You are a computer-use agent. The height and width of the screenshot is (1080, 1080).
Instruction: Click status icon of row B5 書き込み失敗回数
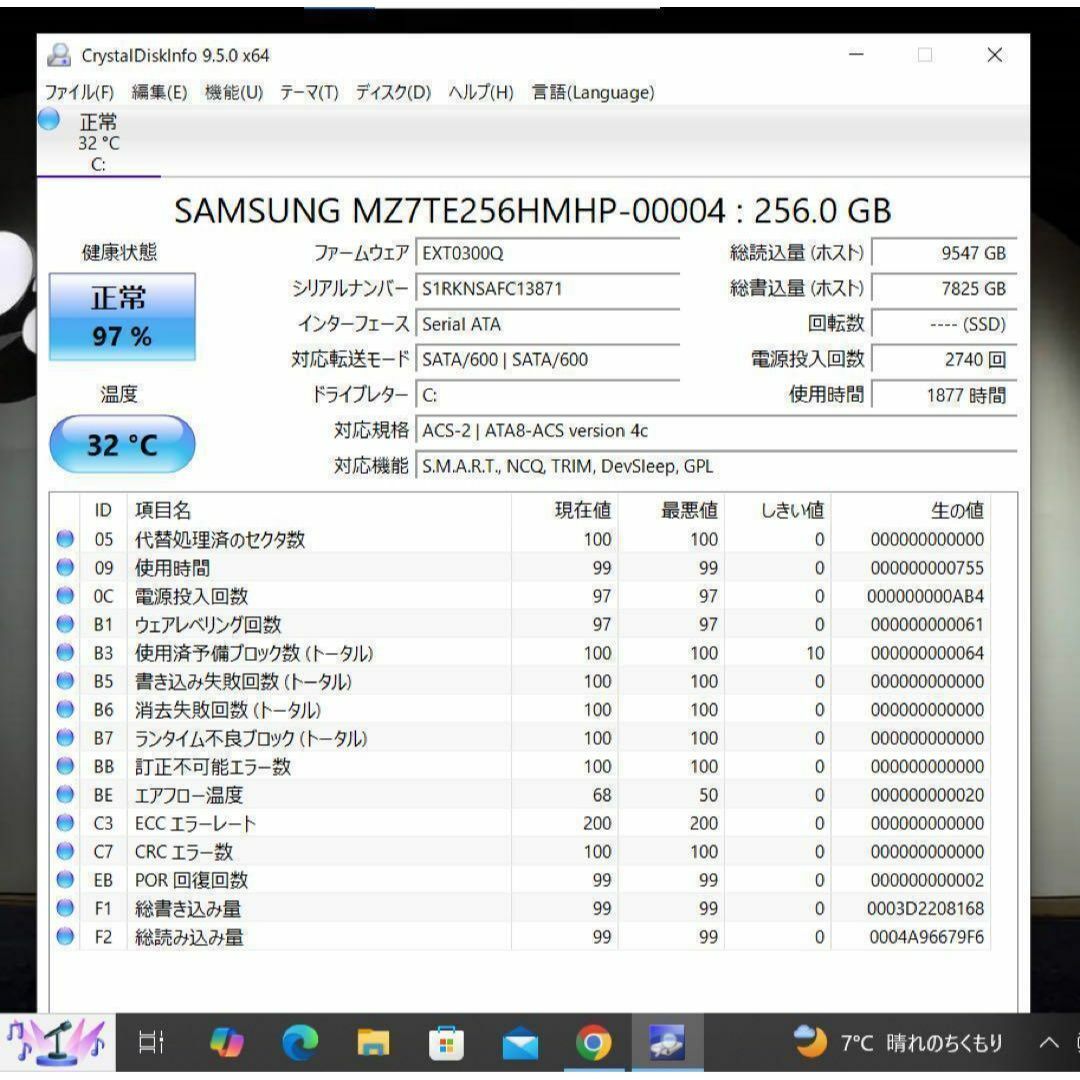tap(65, 681)
